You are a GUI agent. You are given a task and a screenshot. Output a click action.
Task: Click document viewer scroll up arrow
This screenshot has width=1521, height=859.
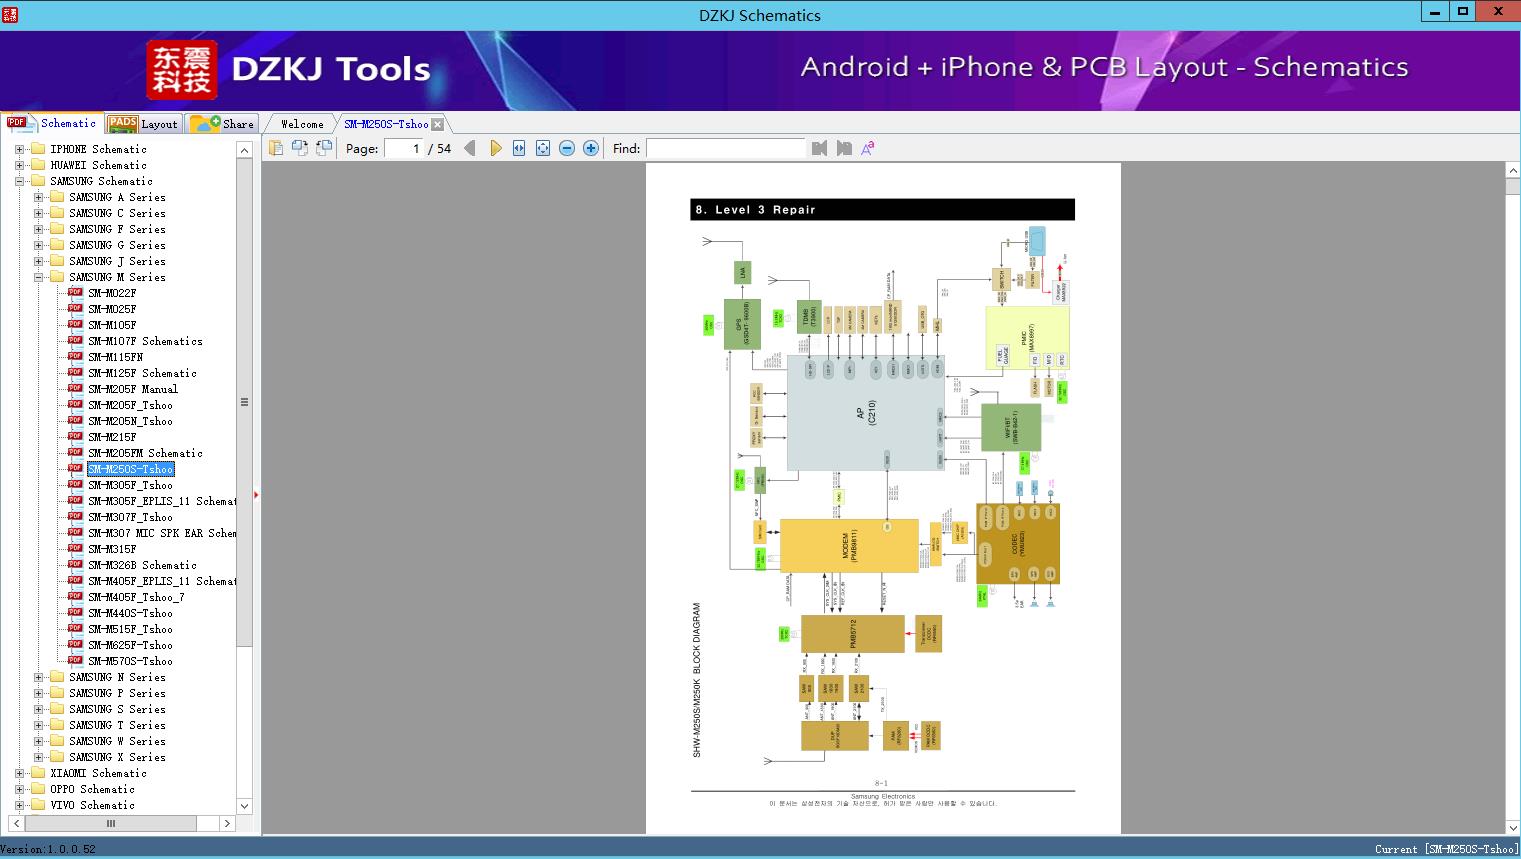[1513, 171]
